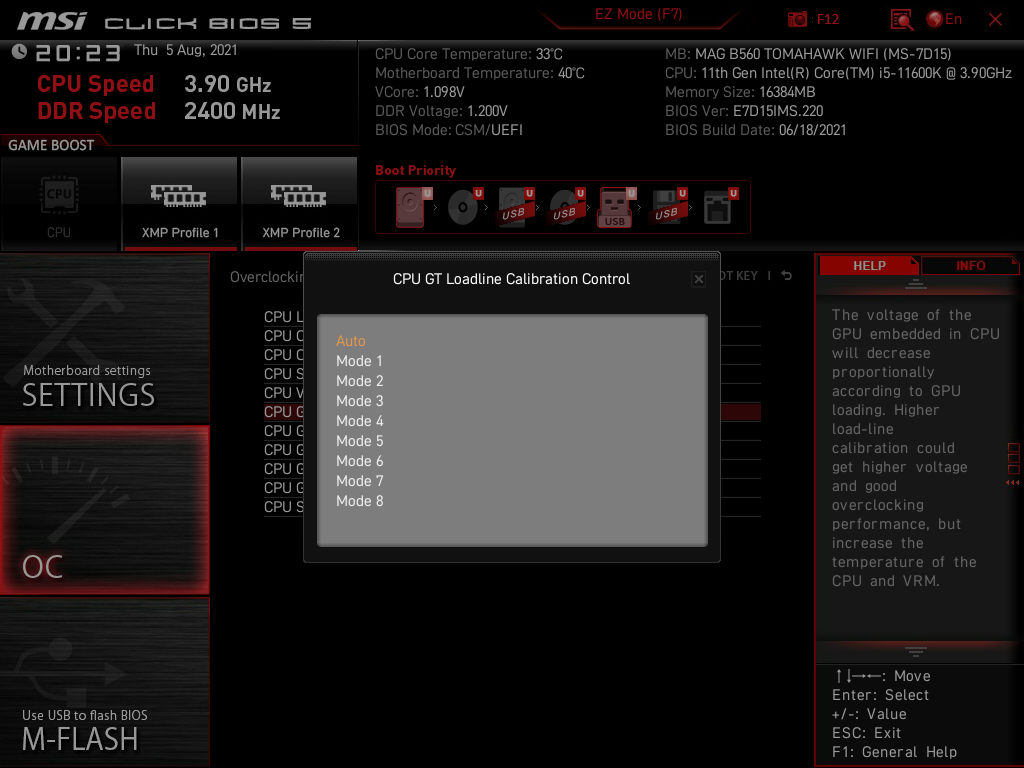Click the BIOS Ver E7D15IMS.220 text
Image resolution: width=1024 pixels, height=768 pixels.
coord(744,111)
